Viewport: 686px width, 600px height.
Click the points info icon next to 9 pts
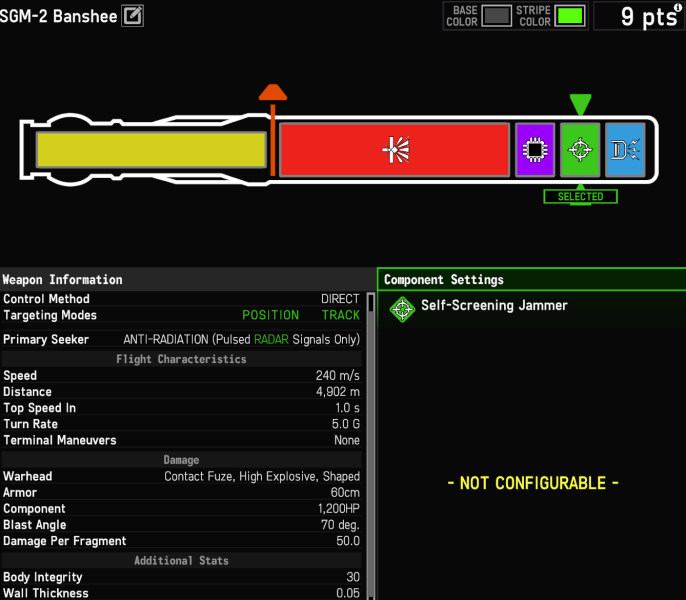678,7
